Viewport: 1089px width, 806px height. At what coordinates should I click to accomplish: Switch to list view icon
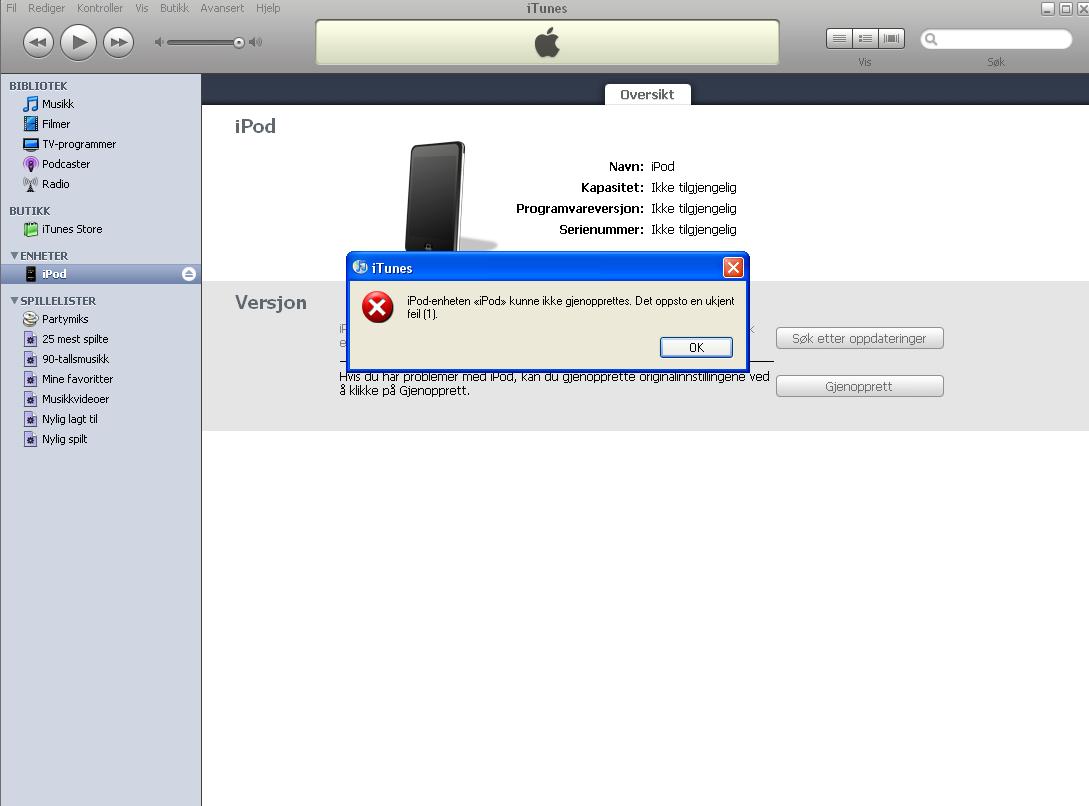click(839, 38)
